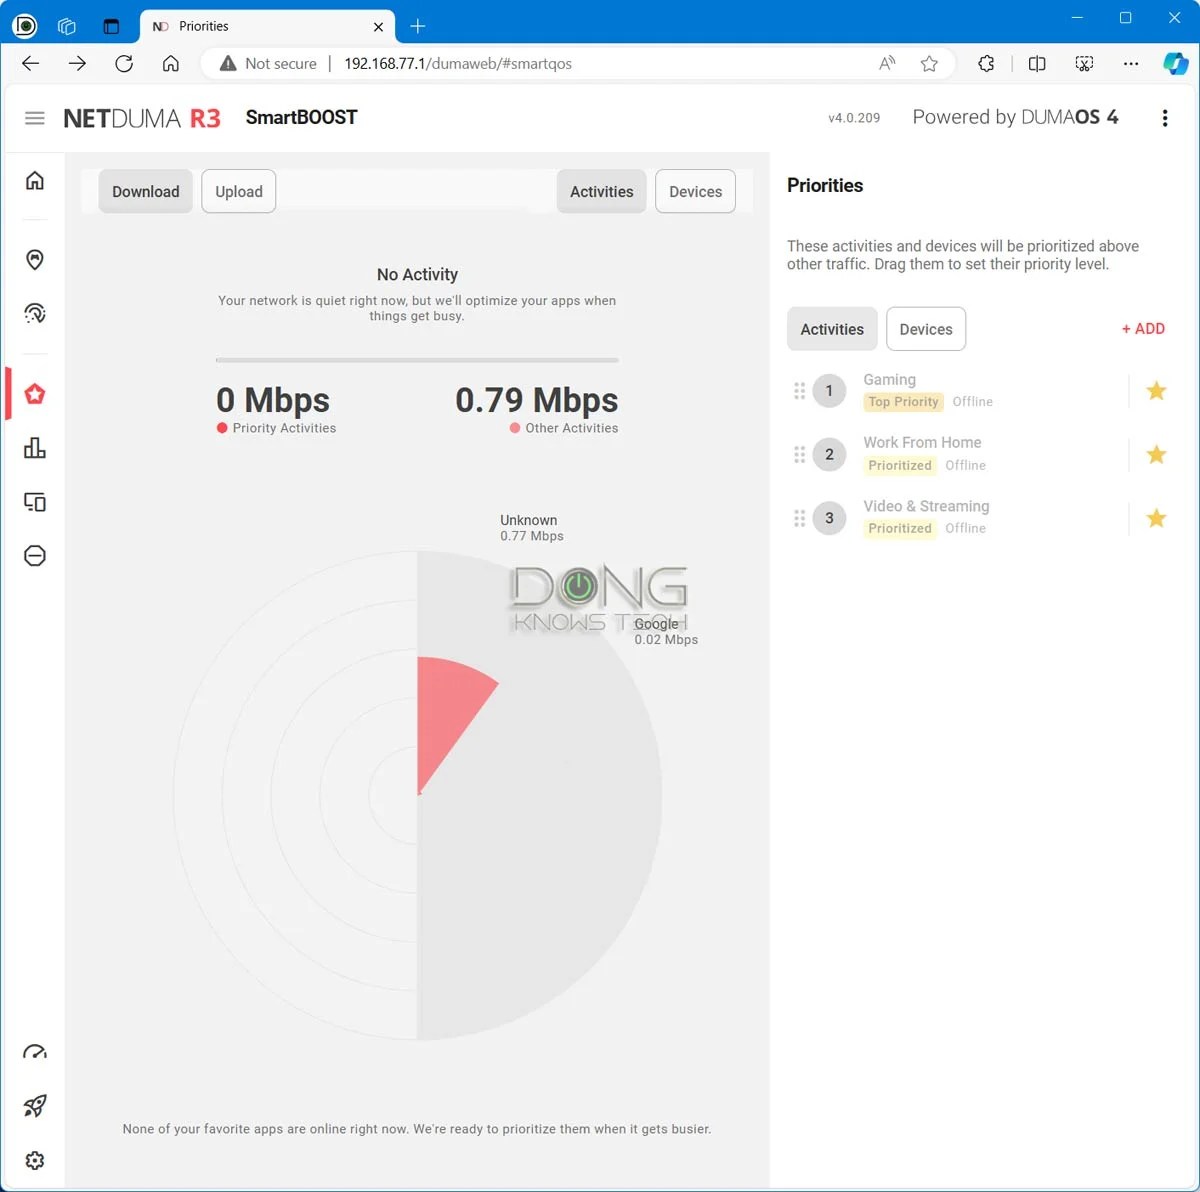The height and width of the screenshot is (1192, 1200).
Task: Click the browser Forward arrow
Action: click(x=77, y=63)
